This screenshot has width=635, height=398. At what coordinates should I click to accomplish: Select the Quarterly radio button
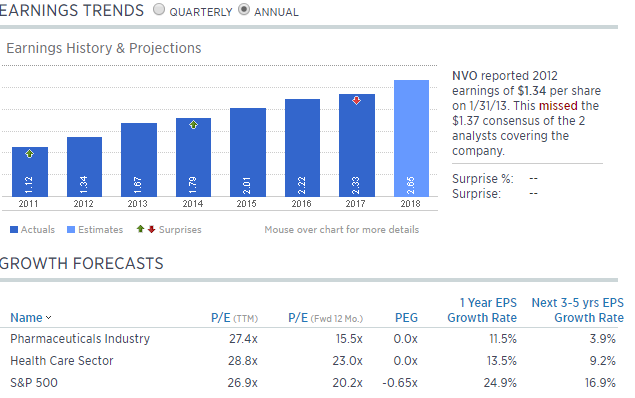(159, 9)
